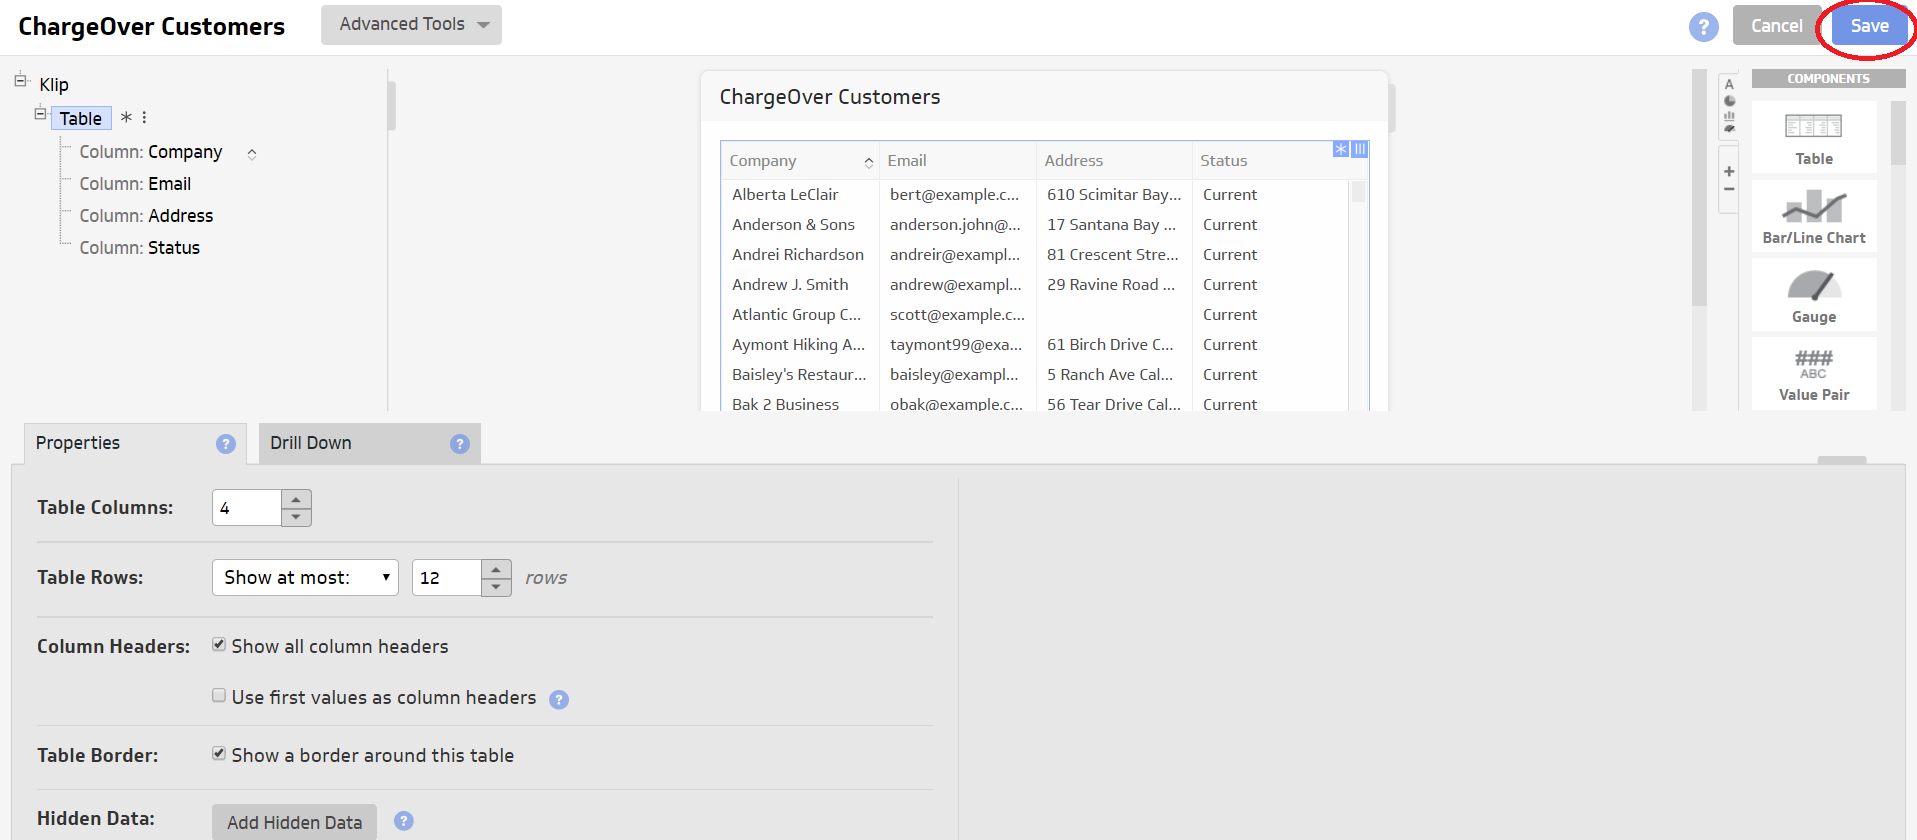Select the pie chart category icon
Viewport: 1917px width, 840px height.
coord(1729,101)
